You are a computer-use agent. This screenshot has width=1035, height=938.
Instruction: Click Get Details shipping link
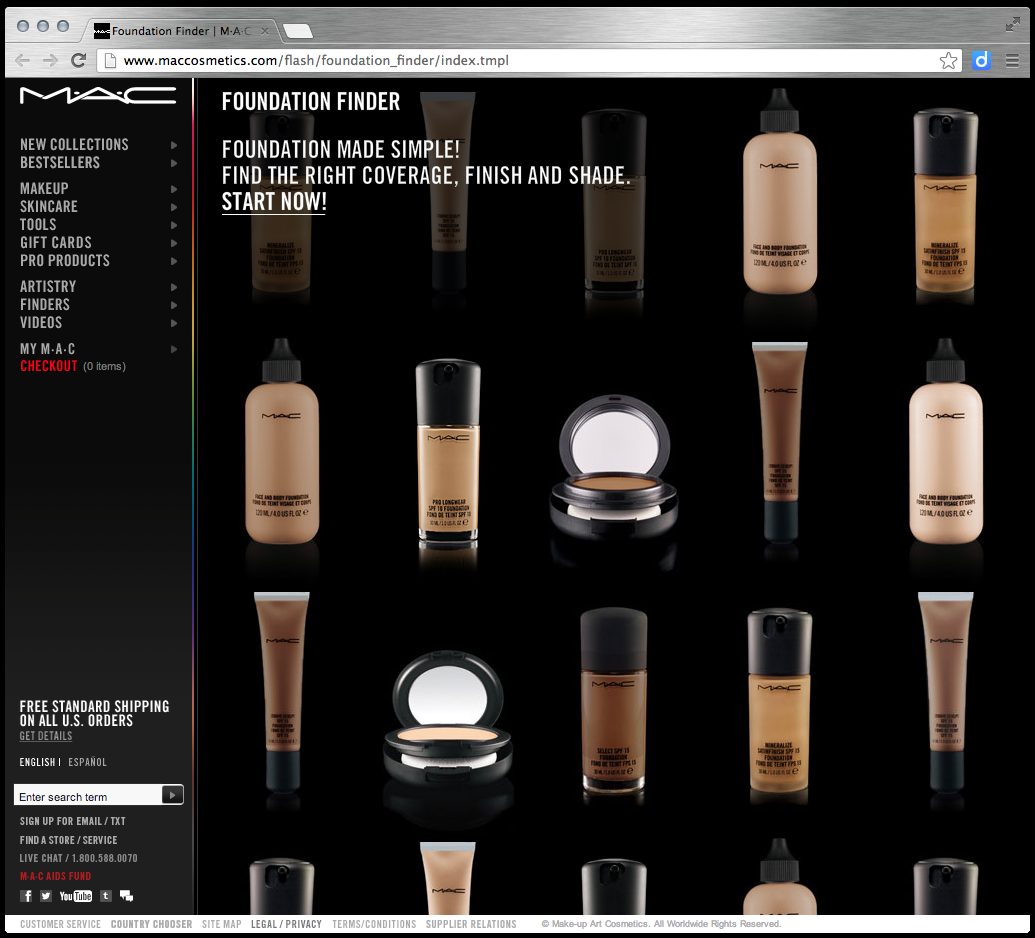click(x=46, y=736)
